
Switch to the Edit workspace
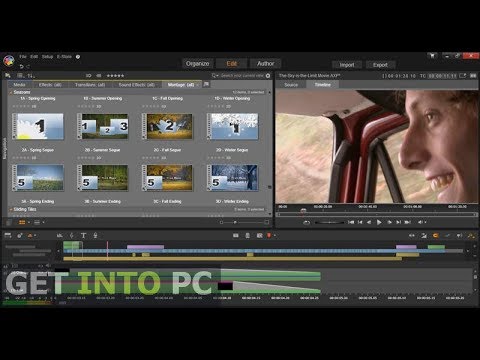[x=232, y=64]
